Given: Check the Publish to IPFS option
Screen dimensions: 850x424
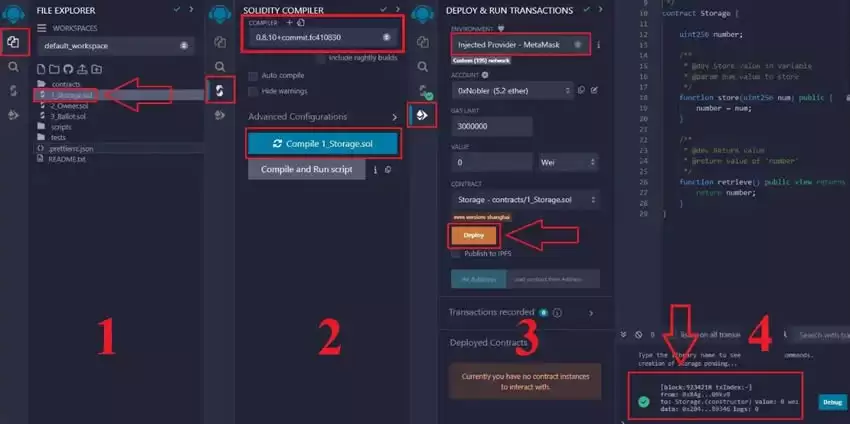Looking at the screenshot, I should [456, 253].
